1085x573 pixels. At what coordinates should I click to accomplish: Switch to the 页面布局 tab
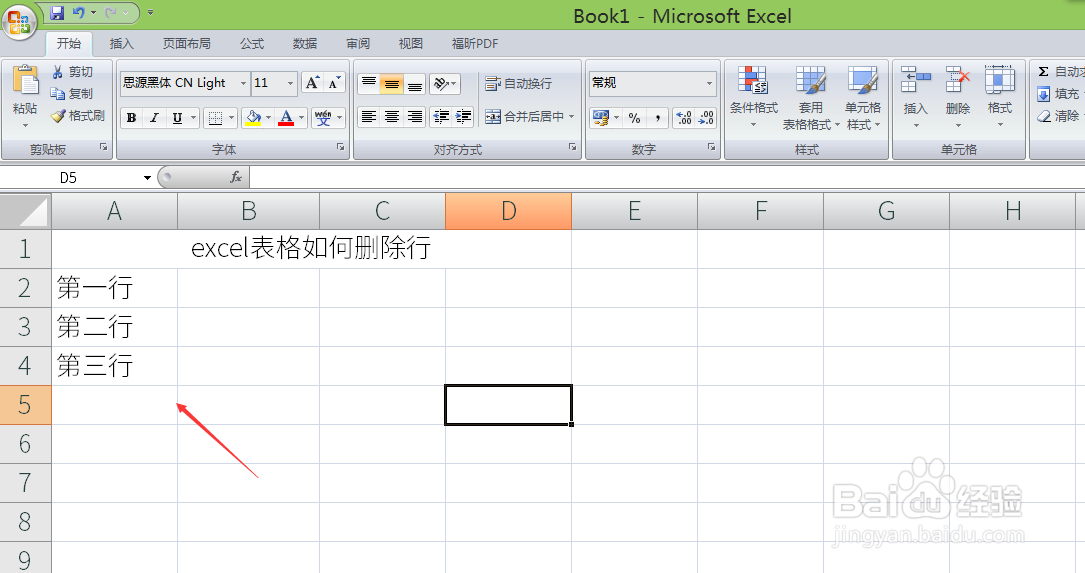tap(187, 44)
